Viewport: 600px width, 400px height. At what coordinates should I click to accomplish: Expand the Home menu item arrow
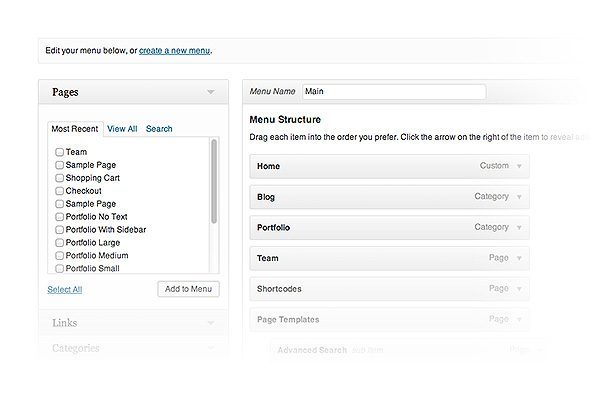pos(519,166)
